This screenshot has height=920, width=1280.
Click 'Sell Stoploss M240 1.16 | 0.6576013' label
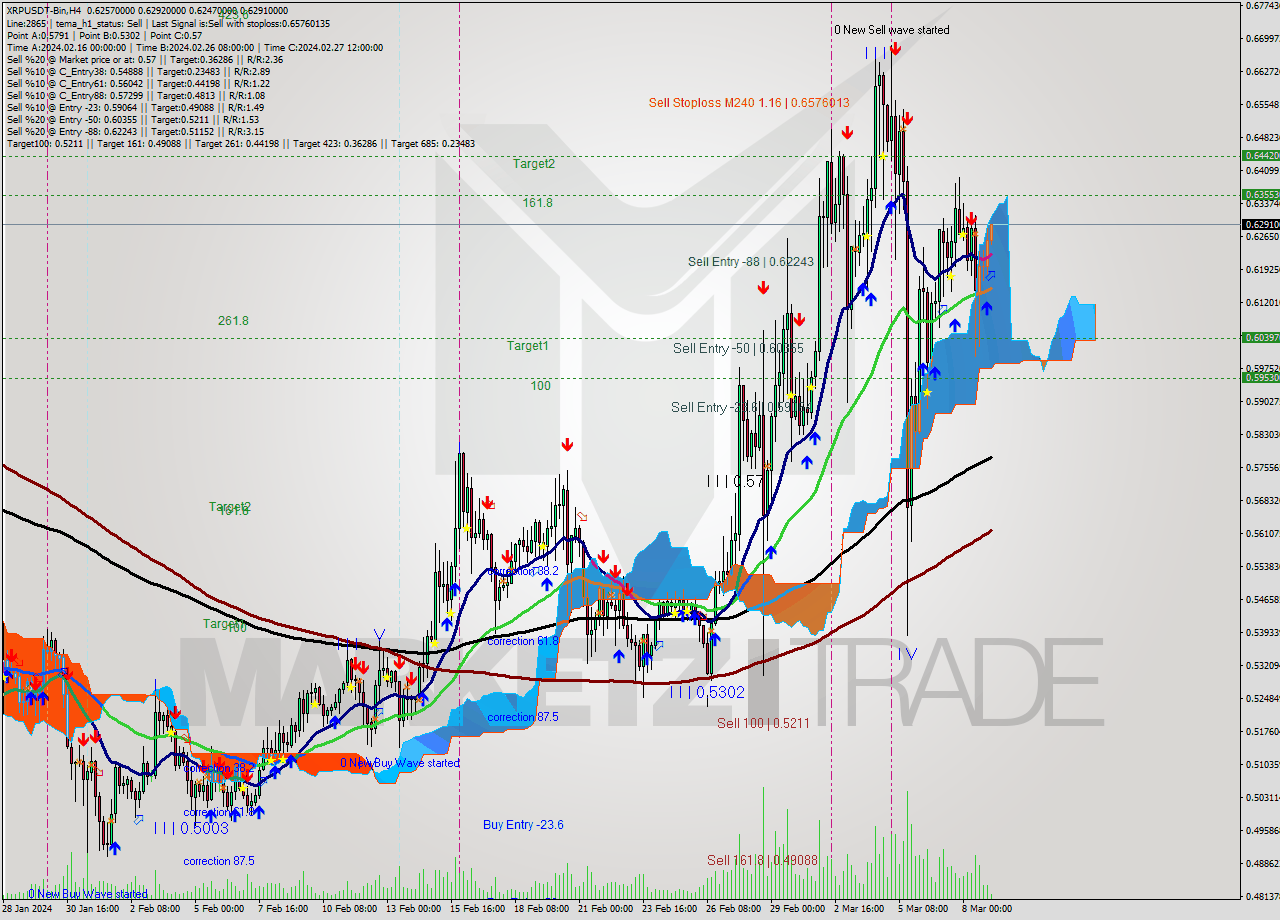[x=749, y=102]
